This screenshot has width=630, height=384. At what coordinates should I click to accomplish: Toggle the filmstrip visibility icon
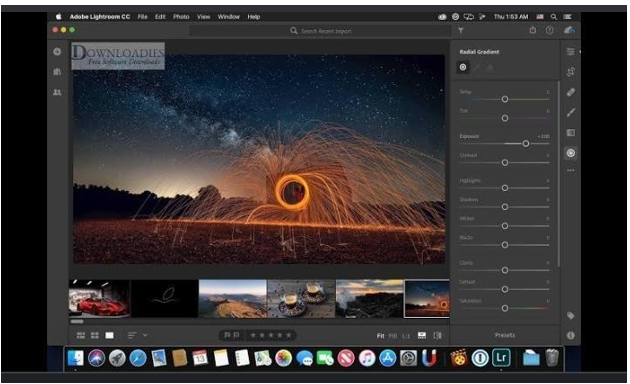[x=421, y=335]
